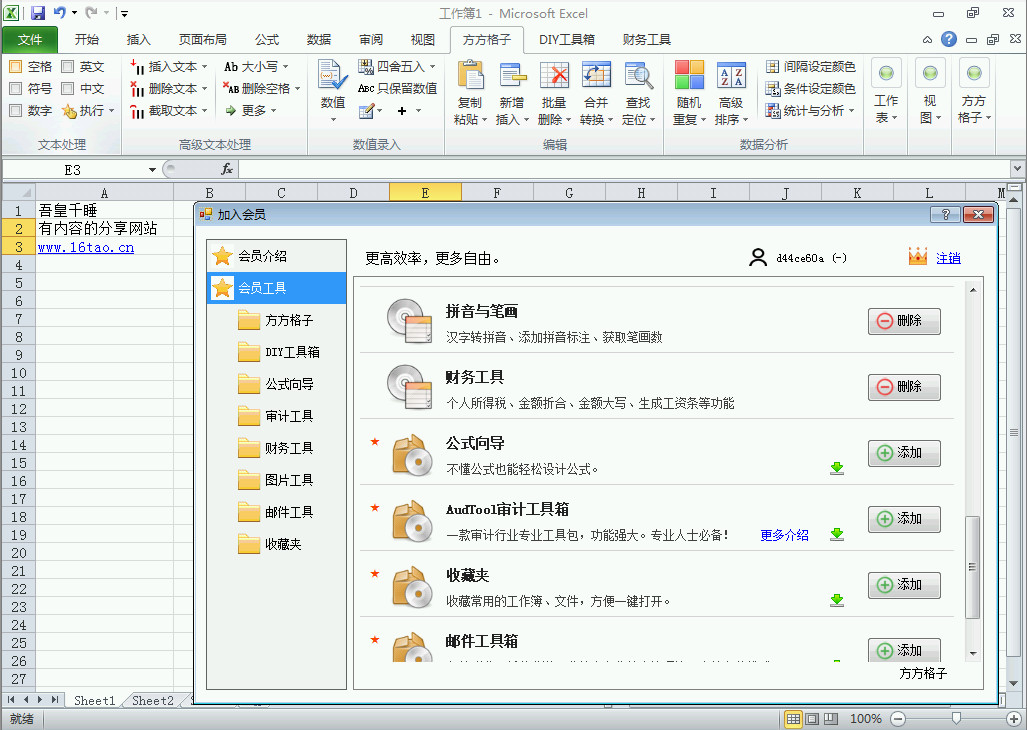Click the 注销 (logout) link
The height and width of the screenshot is (730, 1027).
[948, 258]
